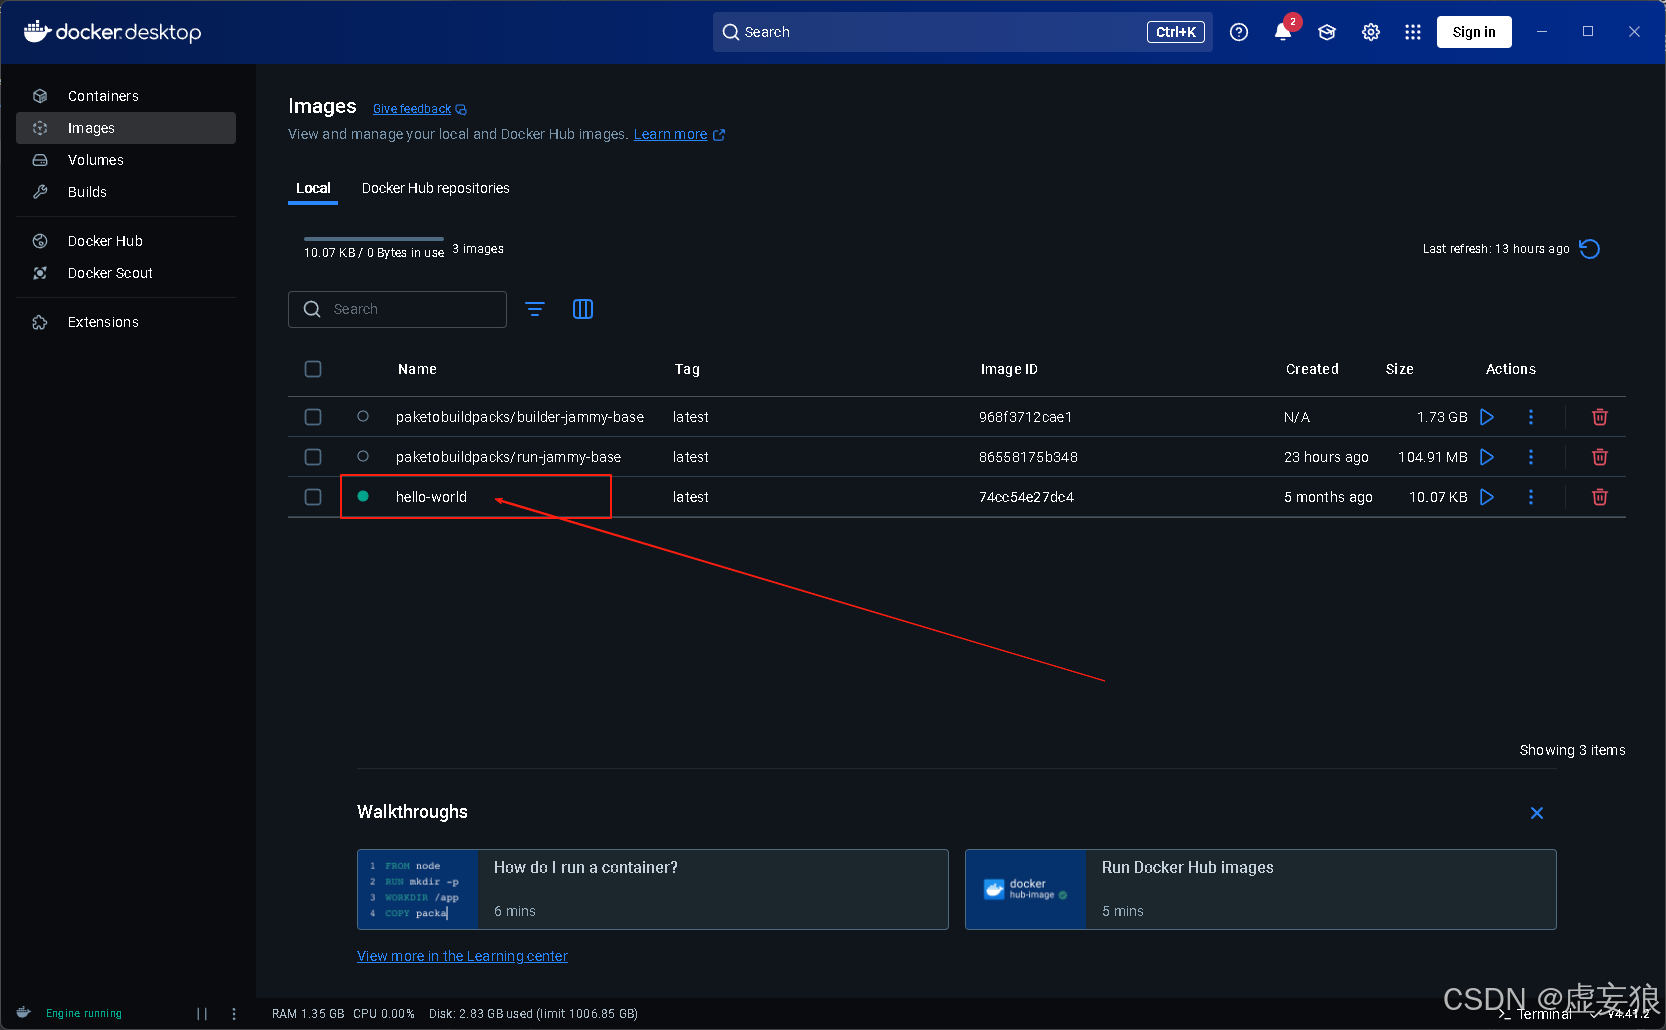Select the builder-jammy-base image checkbox

pyautogui.click(x=313, y=417)
